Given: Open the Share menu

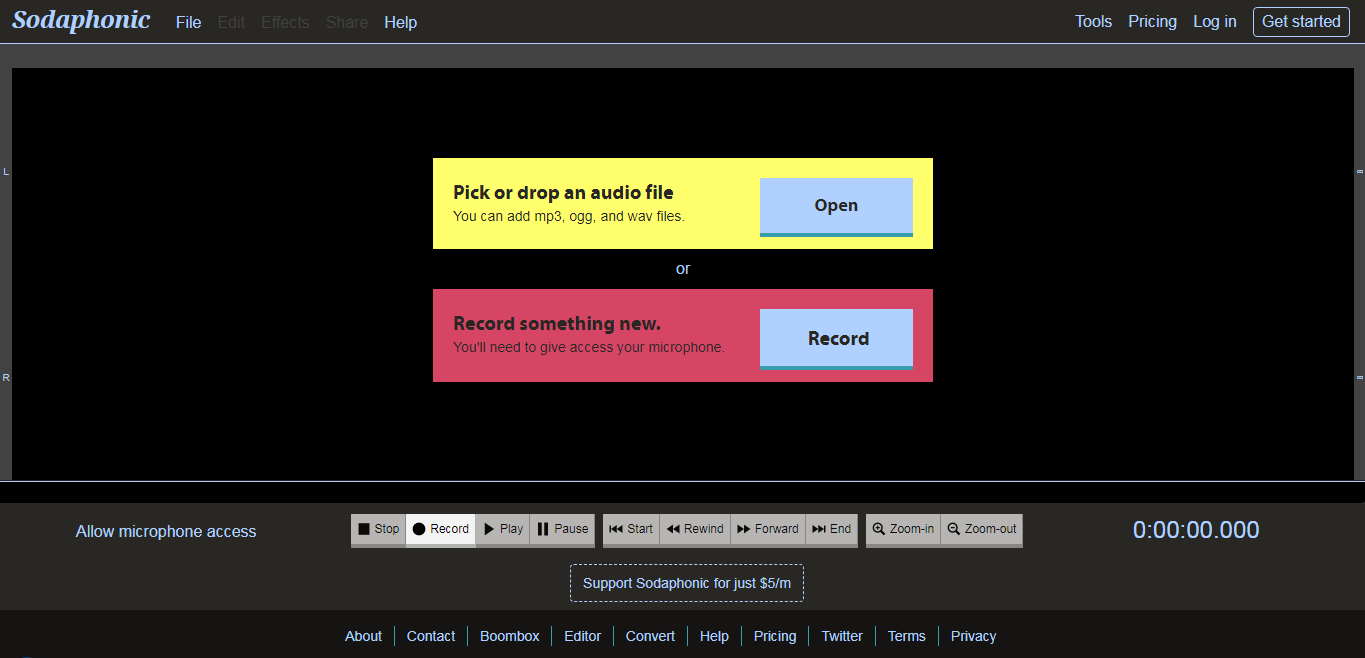Looking at the screenshot, I should pos(347,22).
